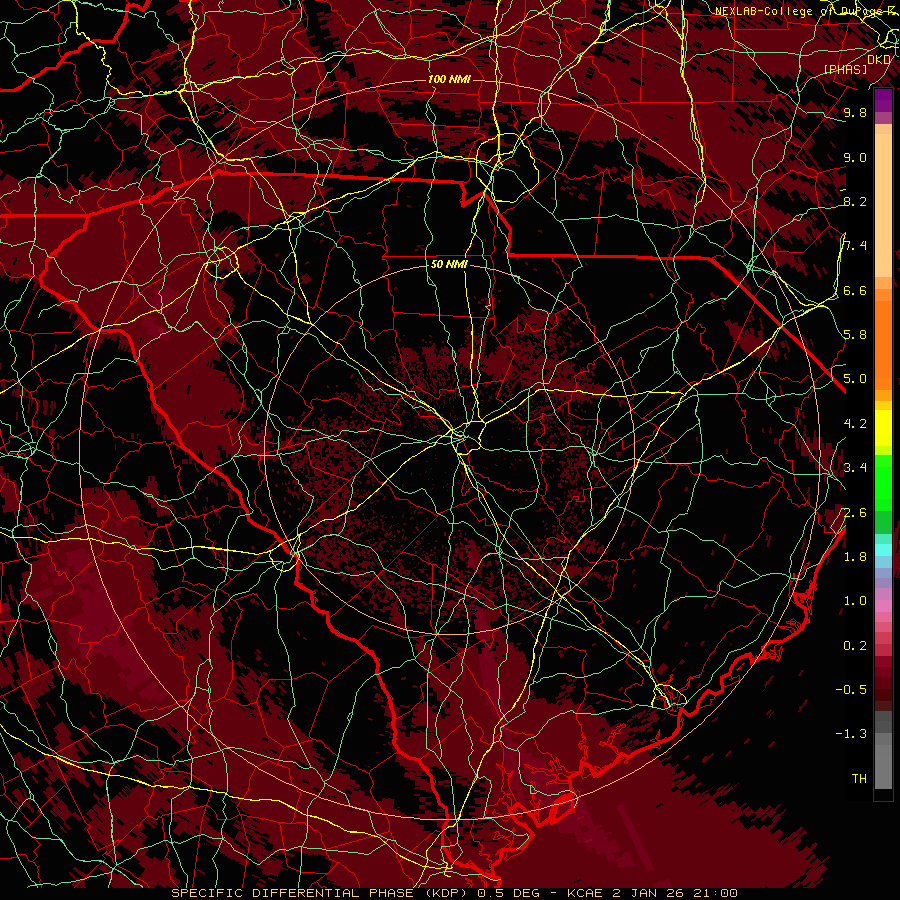Click the solid orange segment of the color bar

coord(883,344)
